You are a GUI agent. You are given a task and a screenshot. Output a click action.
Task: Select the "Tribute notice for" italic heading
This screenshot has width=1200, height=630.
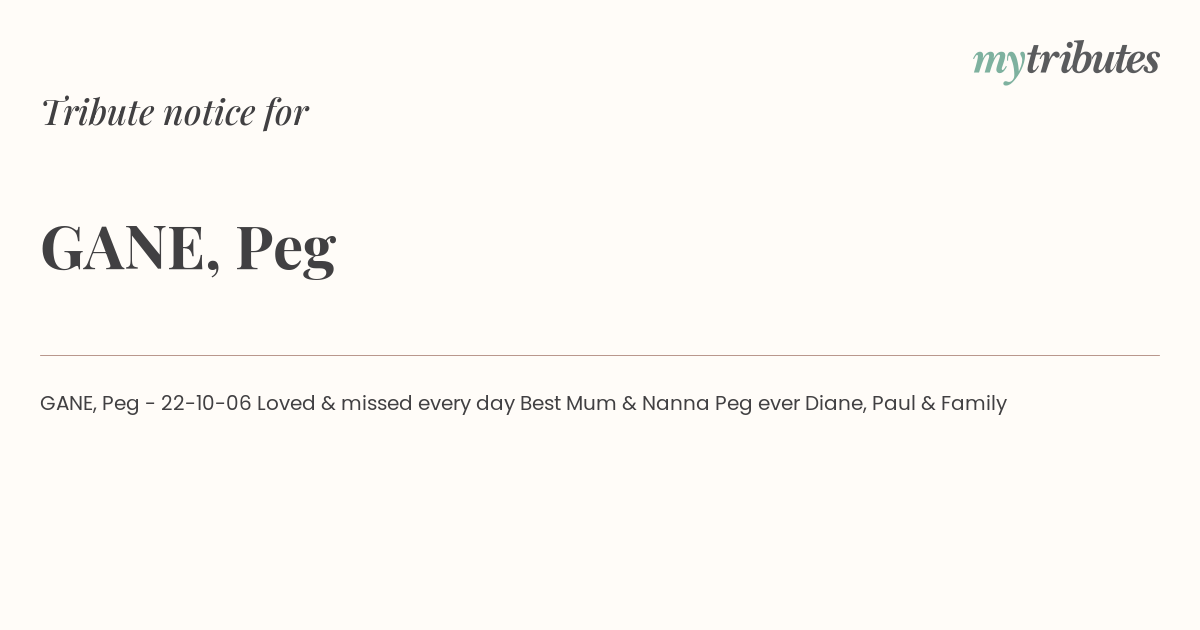[x=175, y=112]
